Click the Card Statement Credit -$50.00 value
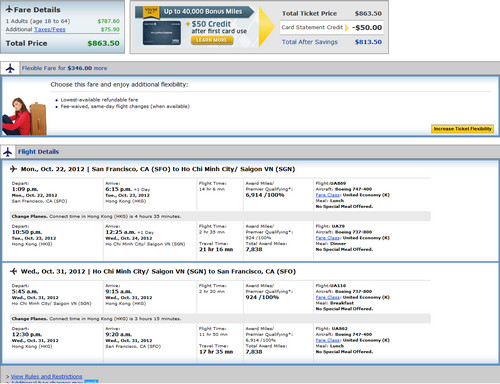Screen dimensions: 500x384 367,28
